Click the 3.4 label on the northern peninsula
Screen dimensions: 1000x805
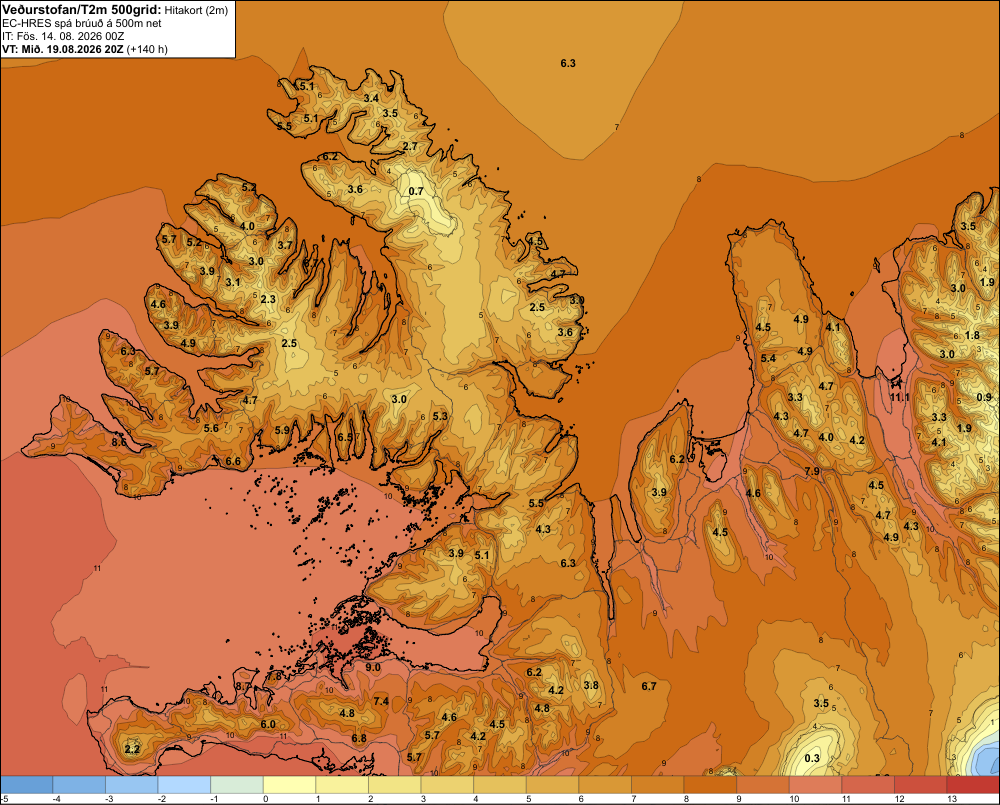coord(371,98)
